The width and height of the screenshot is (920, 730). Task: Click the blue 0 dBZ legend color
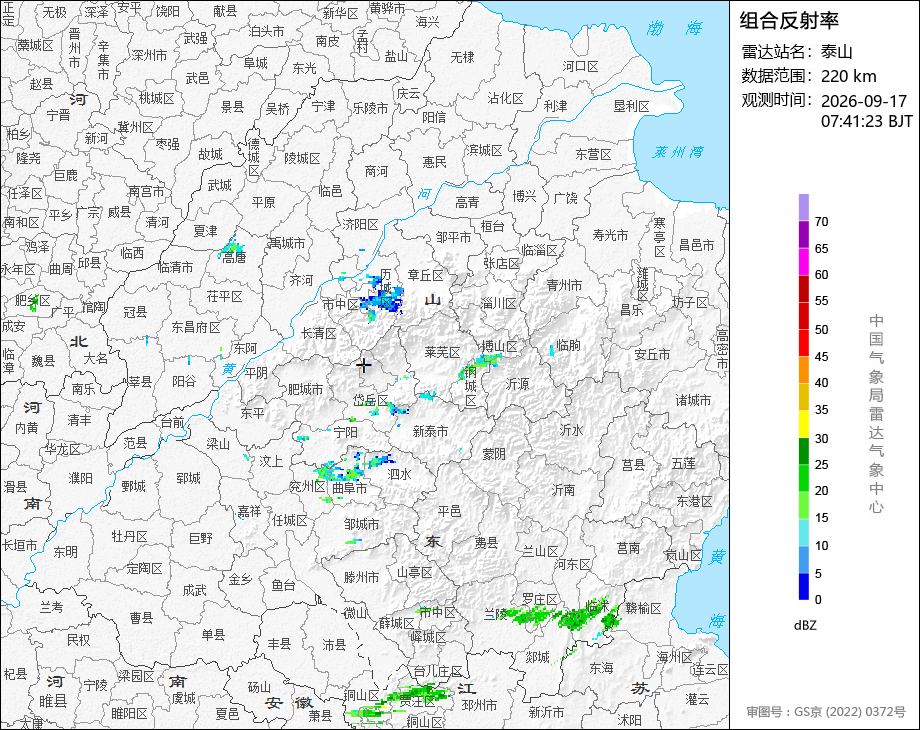click(804, 586)
